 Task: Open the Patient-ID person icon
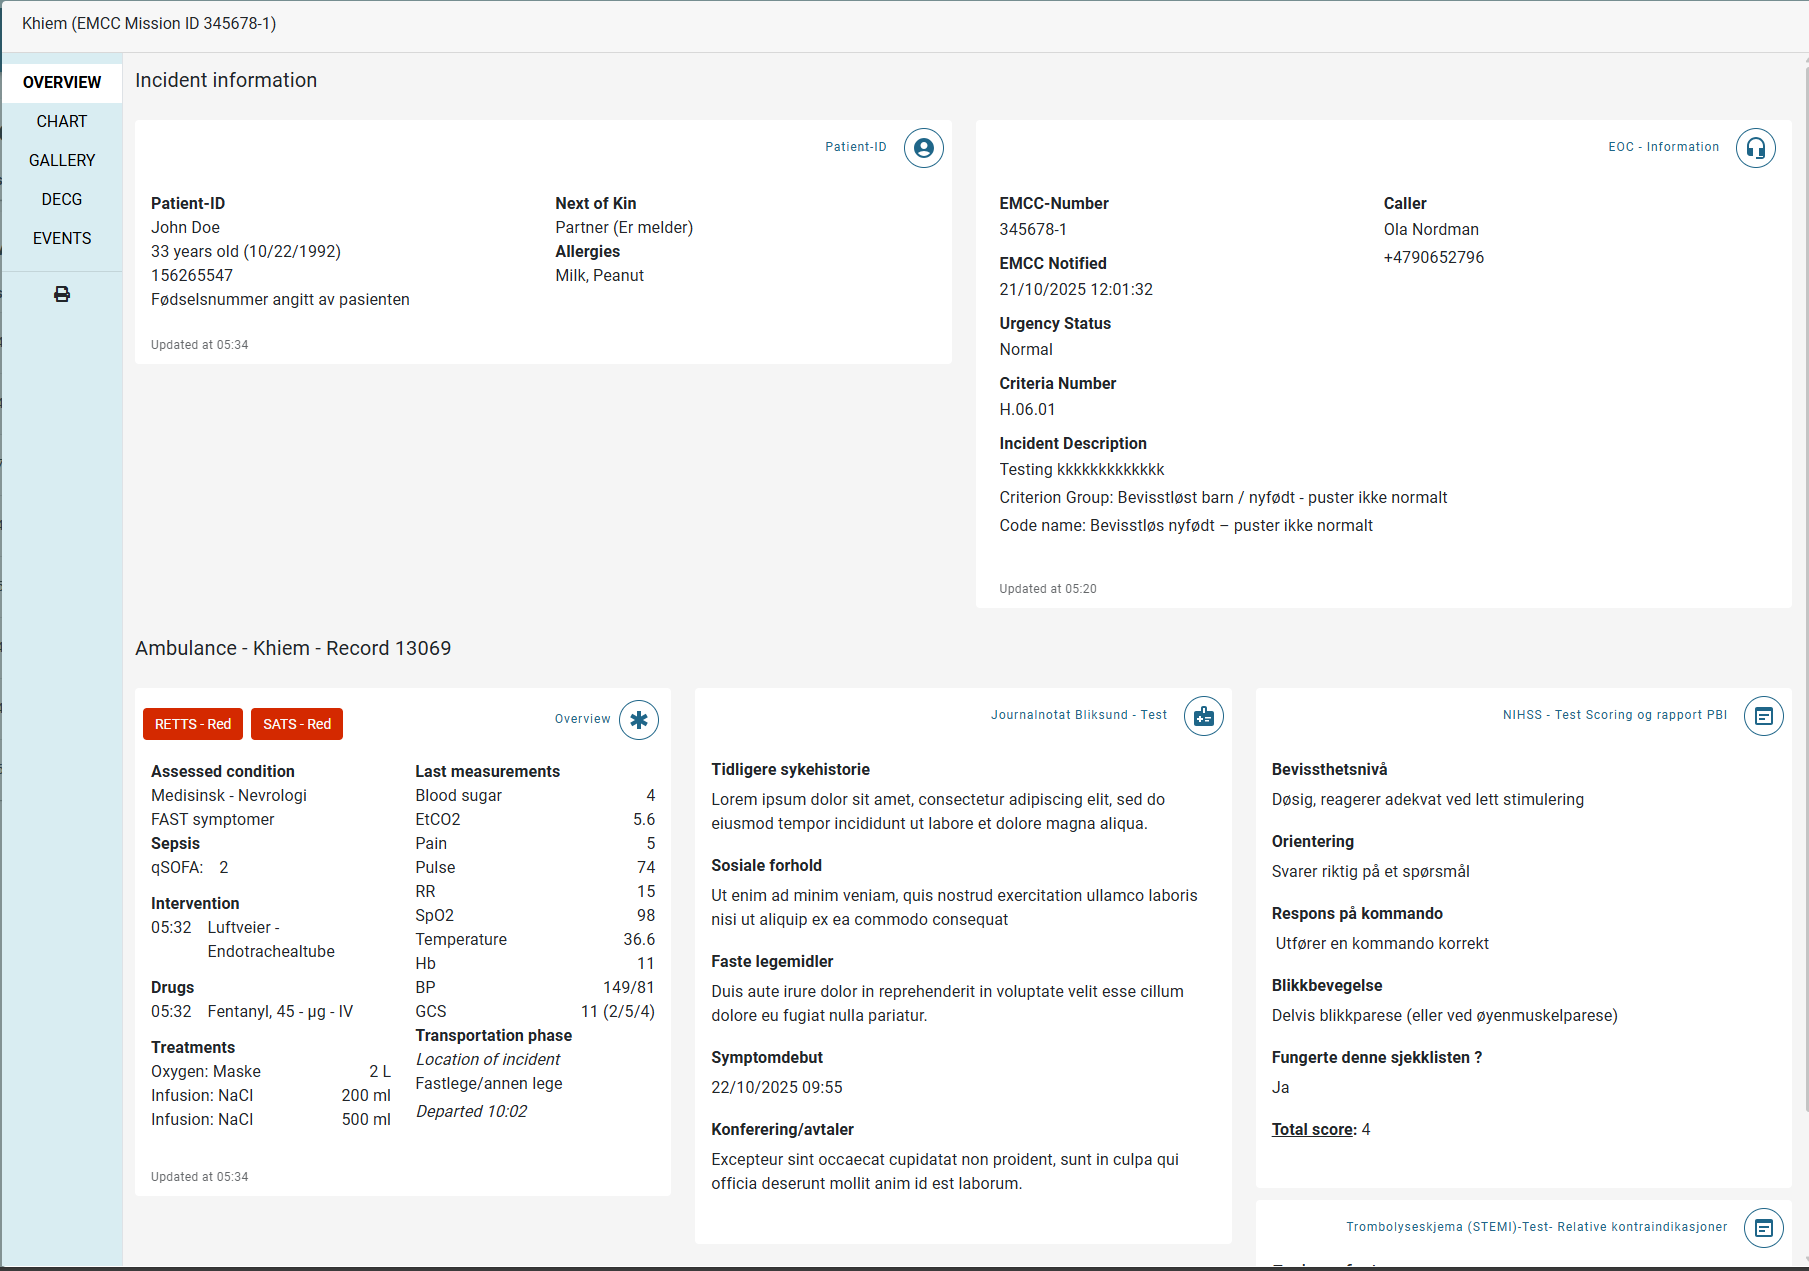[923, 148]
